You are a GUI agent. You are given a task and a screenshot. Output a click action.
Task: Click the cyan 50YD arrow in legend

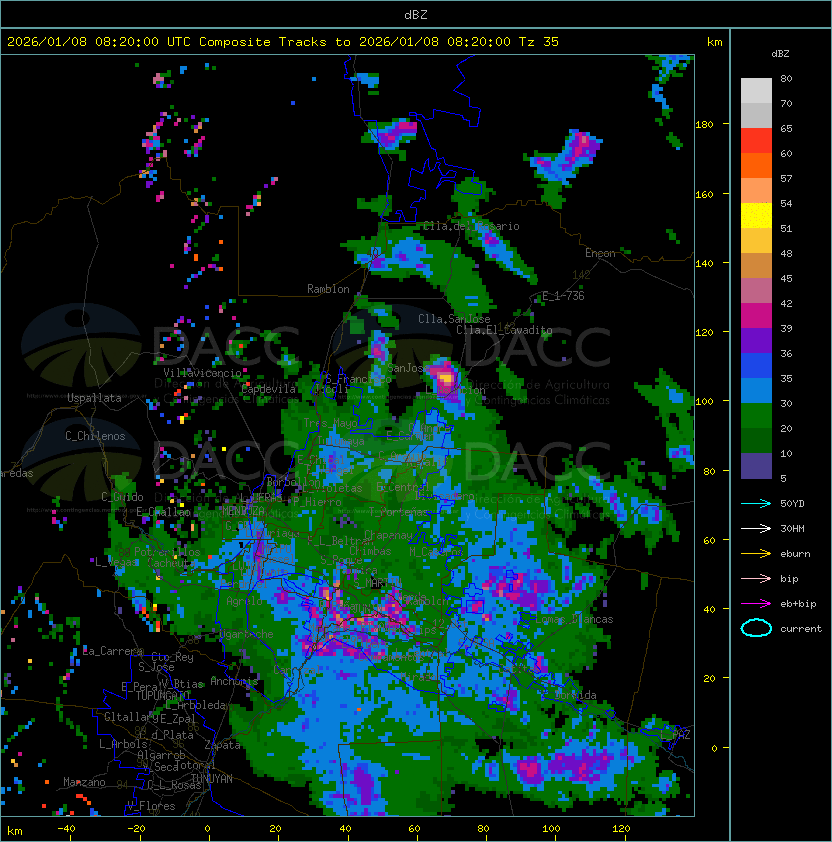pos(756,504)
